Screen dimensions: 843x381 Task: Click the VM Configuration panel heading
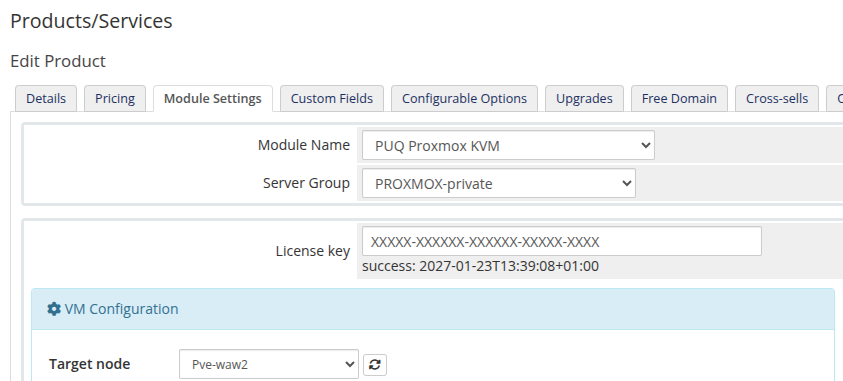pyautogui.click(x=433, y=309)
